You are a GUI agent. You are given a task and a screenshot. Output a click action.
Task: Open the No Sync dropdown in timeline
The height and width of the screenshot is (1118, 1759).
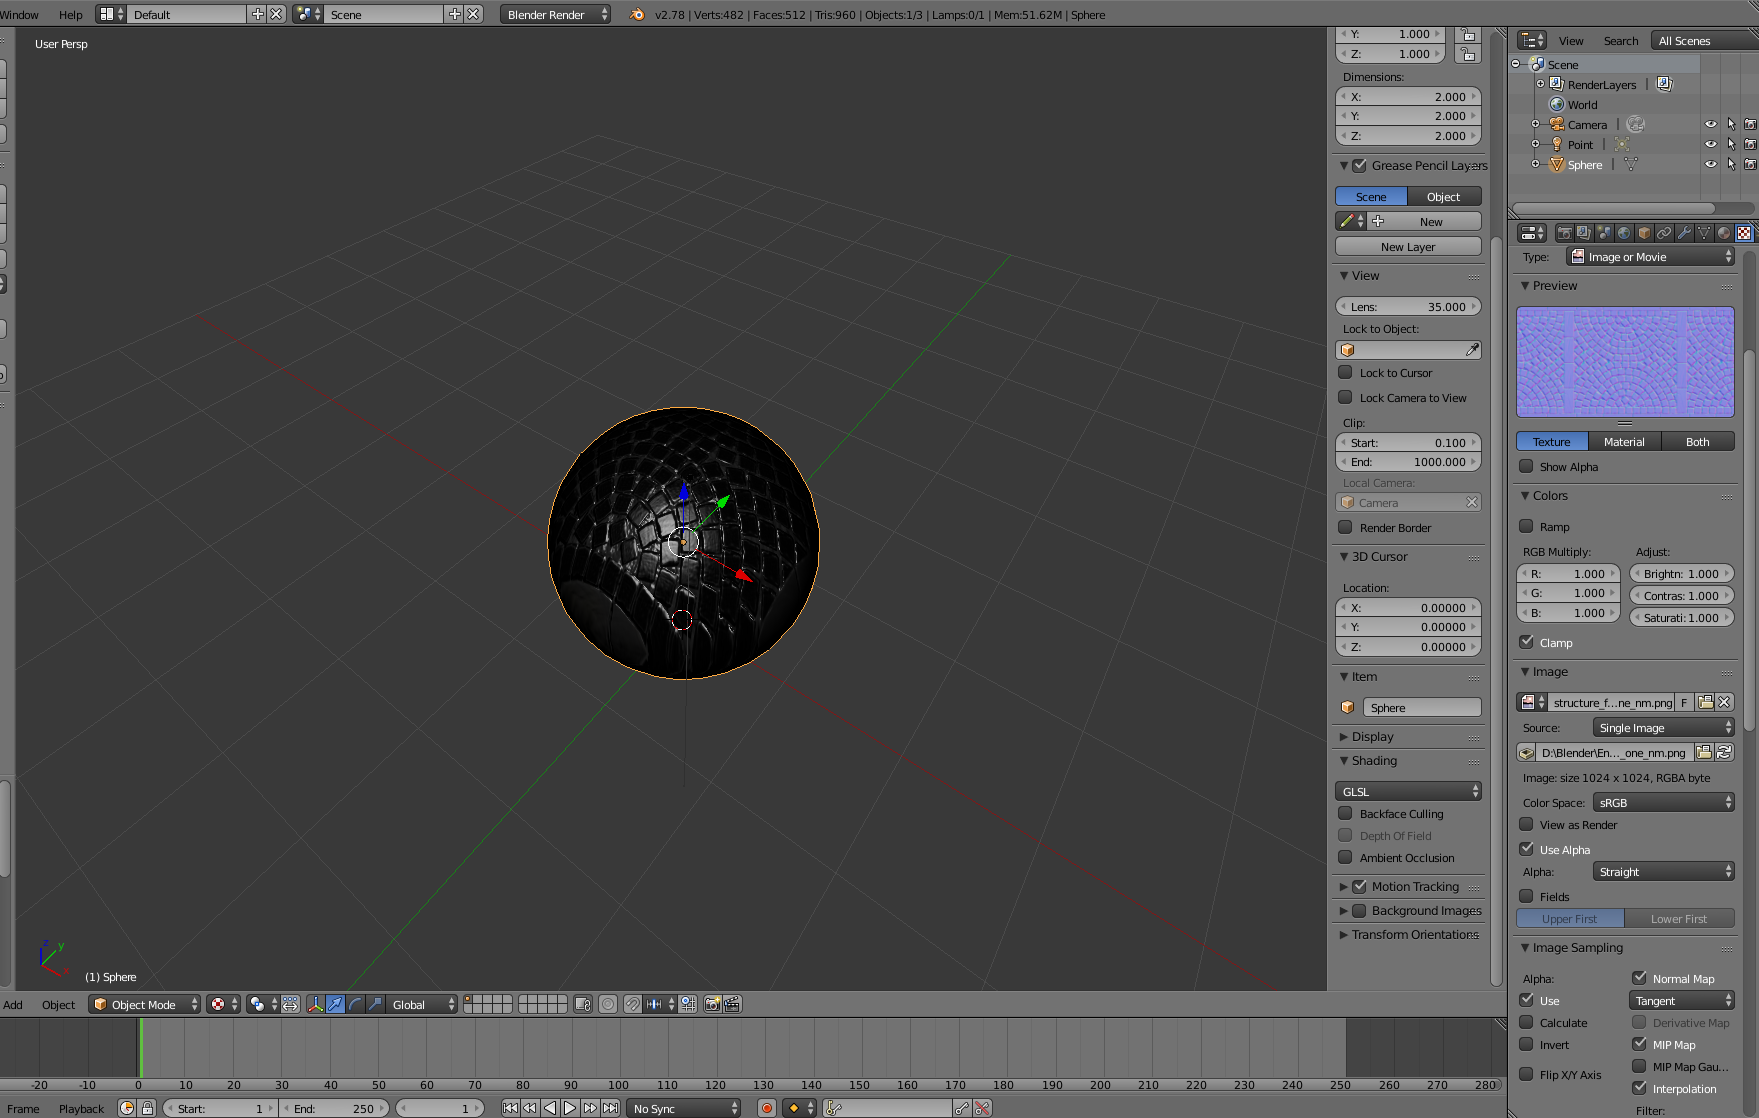pyautogui.click(x=684, y=1108)
